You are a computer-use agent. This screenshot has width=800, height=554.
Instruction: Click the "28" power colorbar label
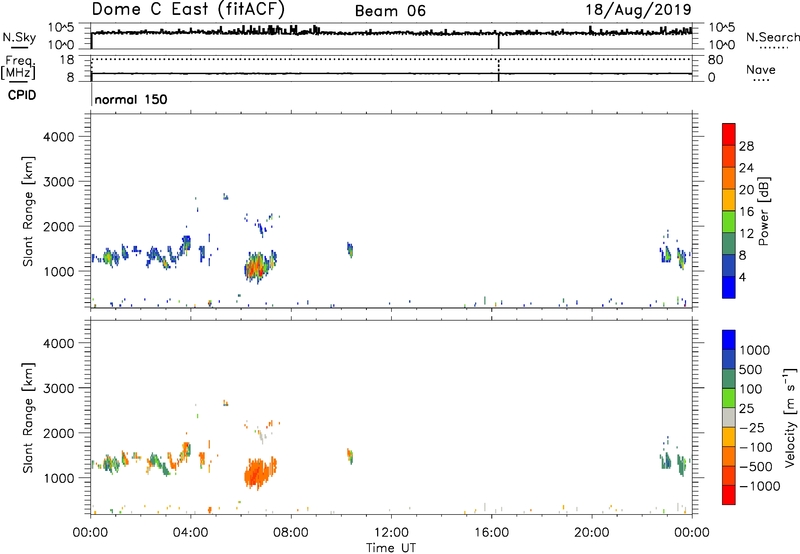point(746,146)
